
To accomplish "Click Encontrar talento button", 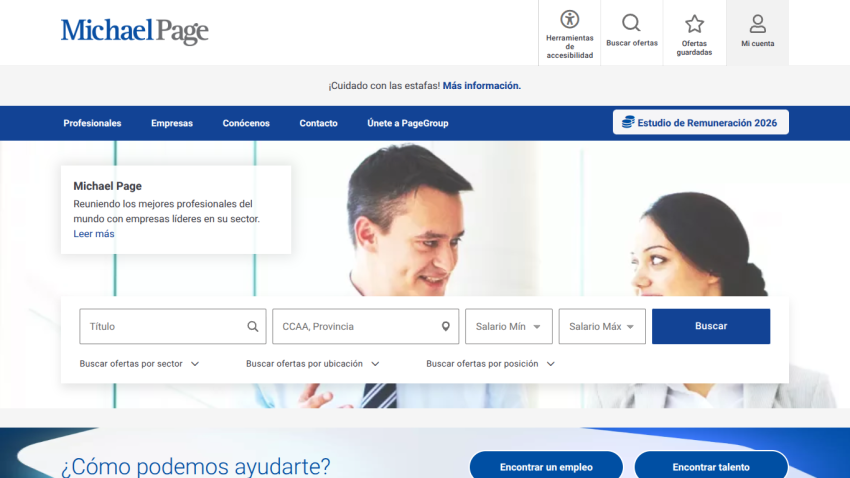I will (x=711, y=466).
